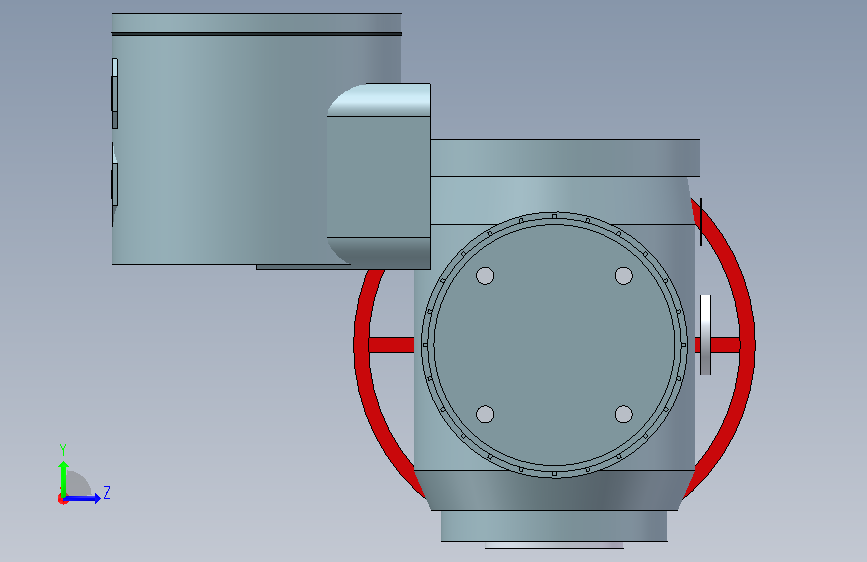This screenshot has width=867, height=562.
Task: Select the top cap of the gearbox housing
Action: (565, 158)
